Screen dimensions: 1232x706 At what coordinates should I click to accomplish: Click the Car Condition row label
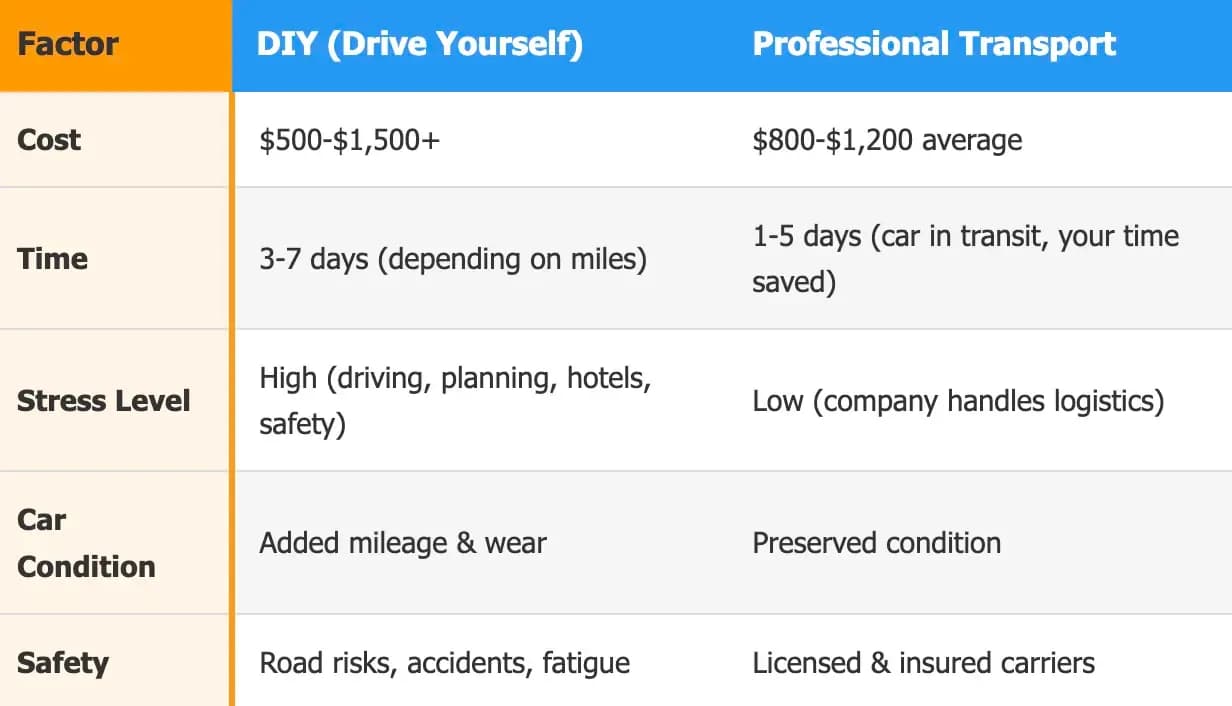coord(86,543)
